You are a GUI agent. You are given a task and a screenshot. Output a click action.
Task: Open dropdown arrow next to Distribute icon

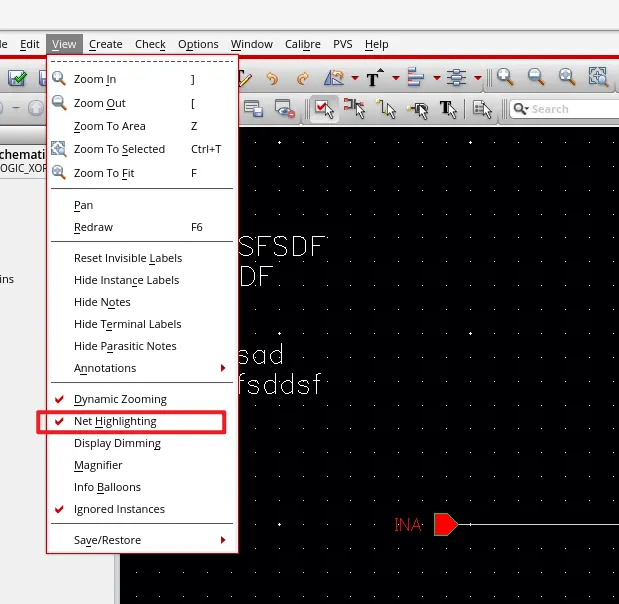(477, 78)
